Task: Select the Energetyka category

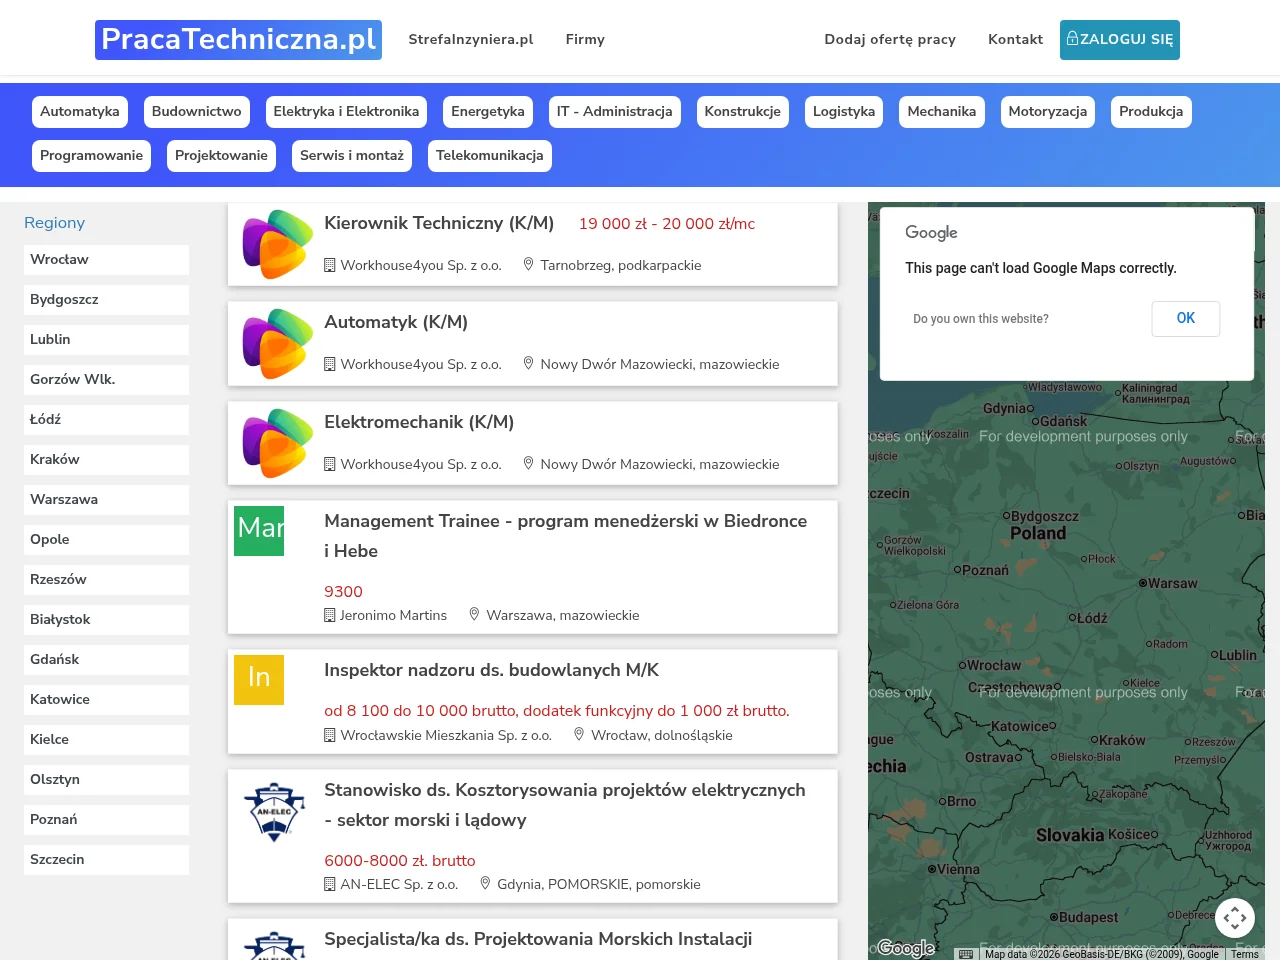Action: pyautogui.click(x=488, y=112)
